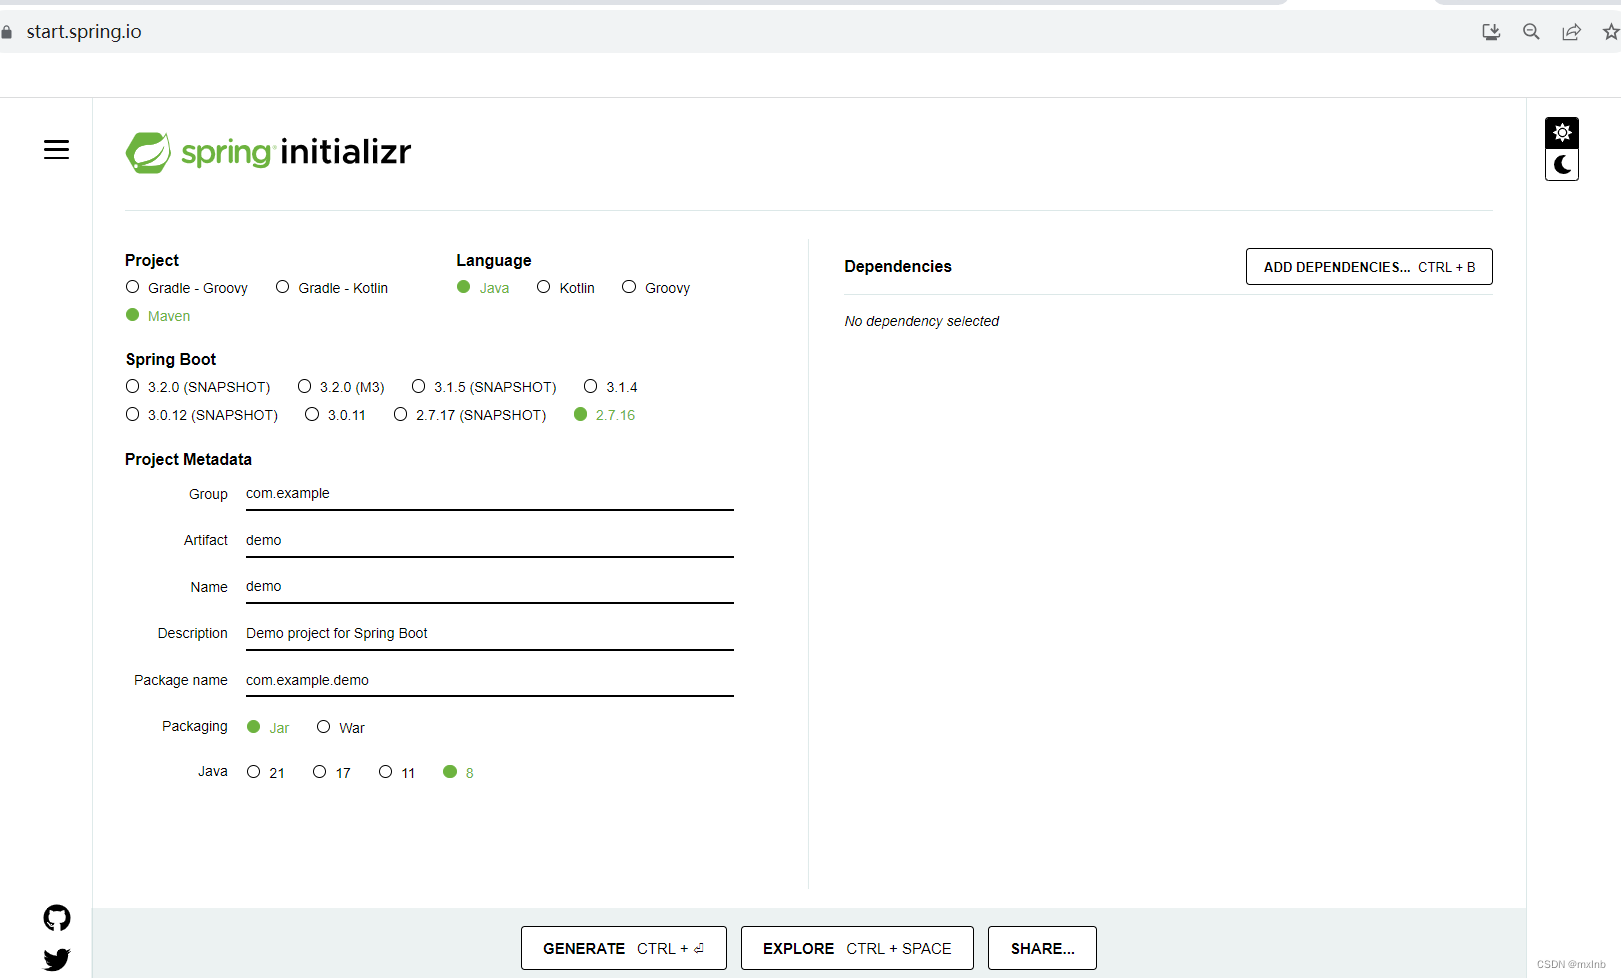The width and height of the screenshot is (1621, 978).
Task: Click the Generate button
Action: [x=624, y=948]
